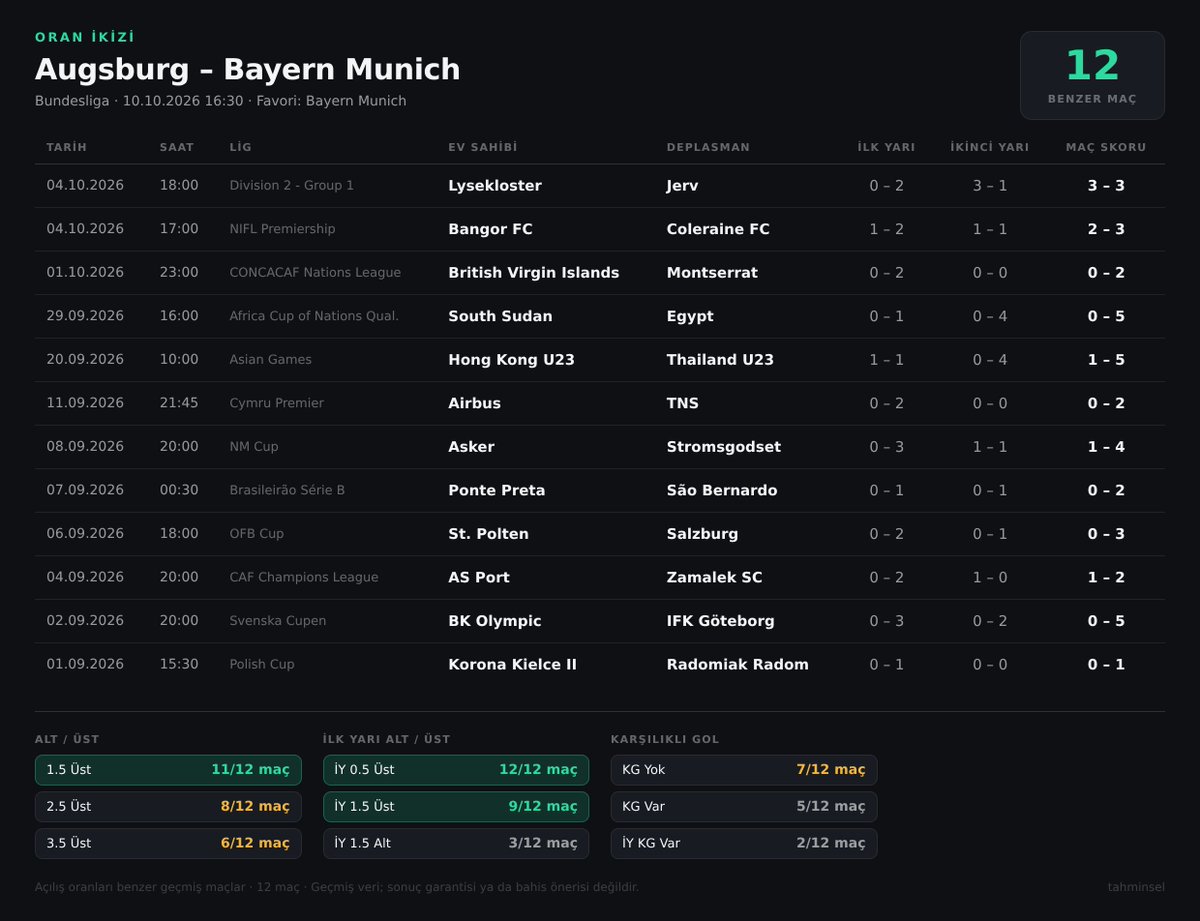1200x921 pixels.
Task: Click the Cymru Premier league cell
Action: [x=276, y=403]
